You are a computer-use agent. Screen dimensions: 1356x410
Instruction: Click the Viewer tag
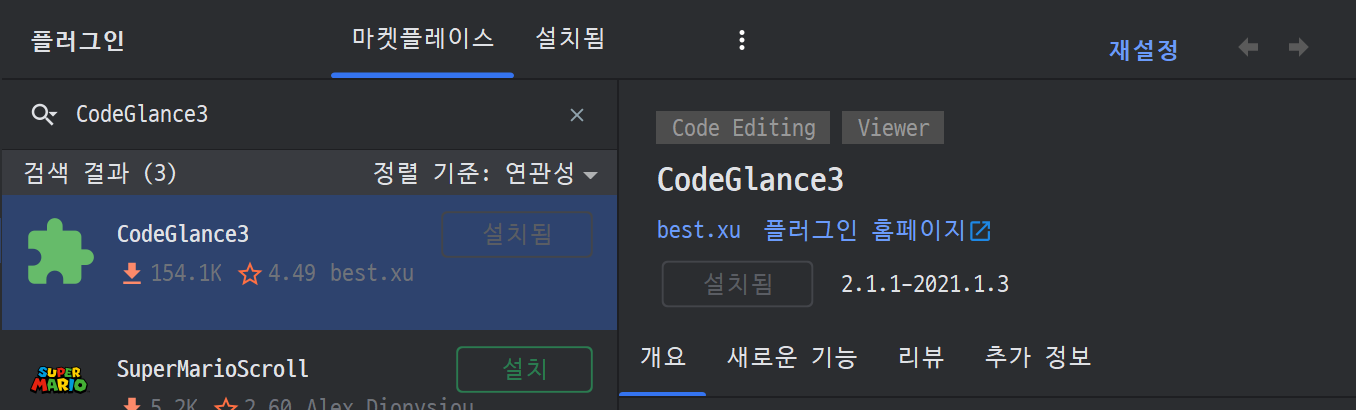(x=893, y=128)
